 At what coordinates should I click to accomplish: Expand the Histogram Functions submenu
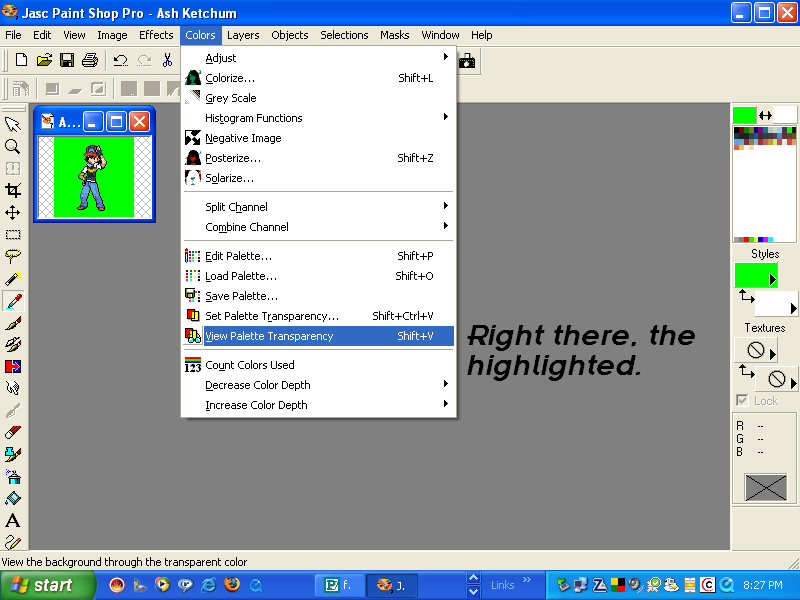(318, 118)
